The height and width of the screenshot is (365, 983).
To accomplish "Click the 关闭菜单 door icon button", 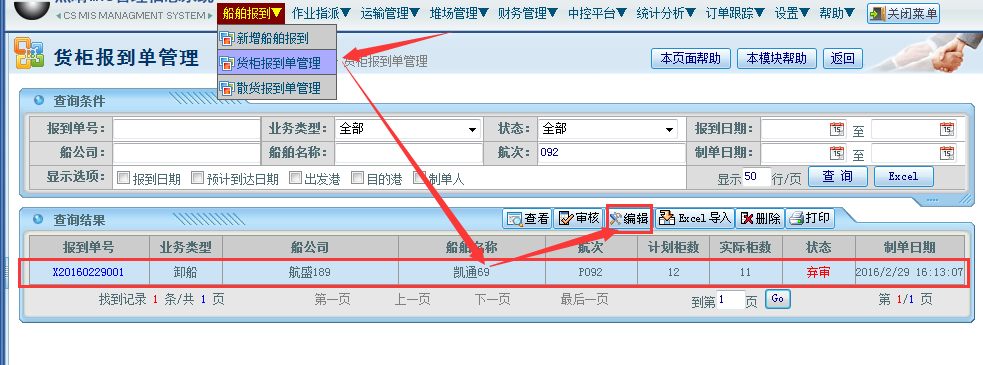I will coord(903,13).
